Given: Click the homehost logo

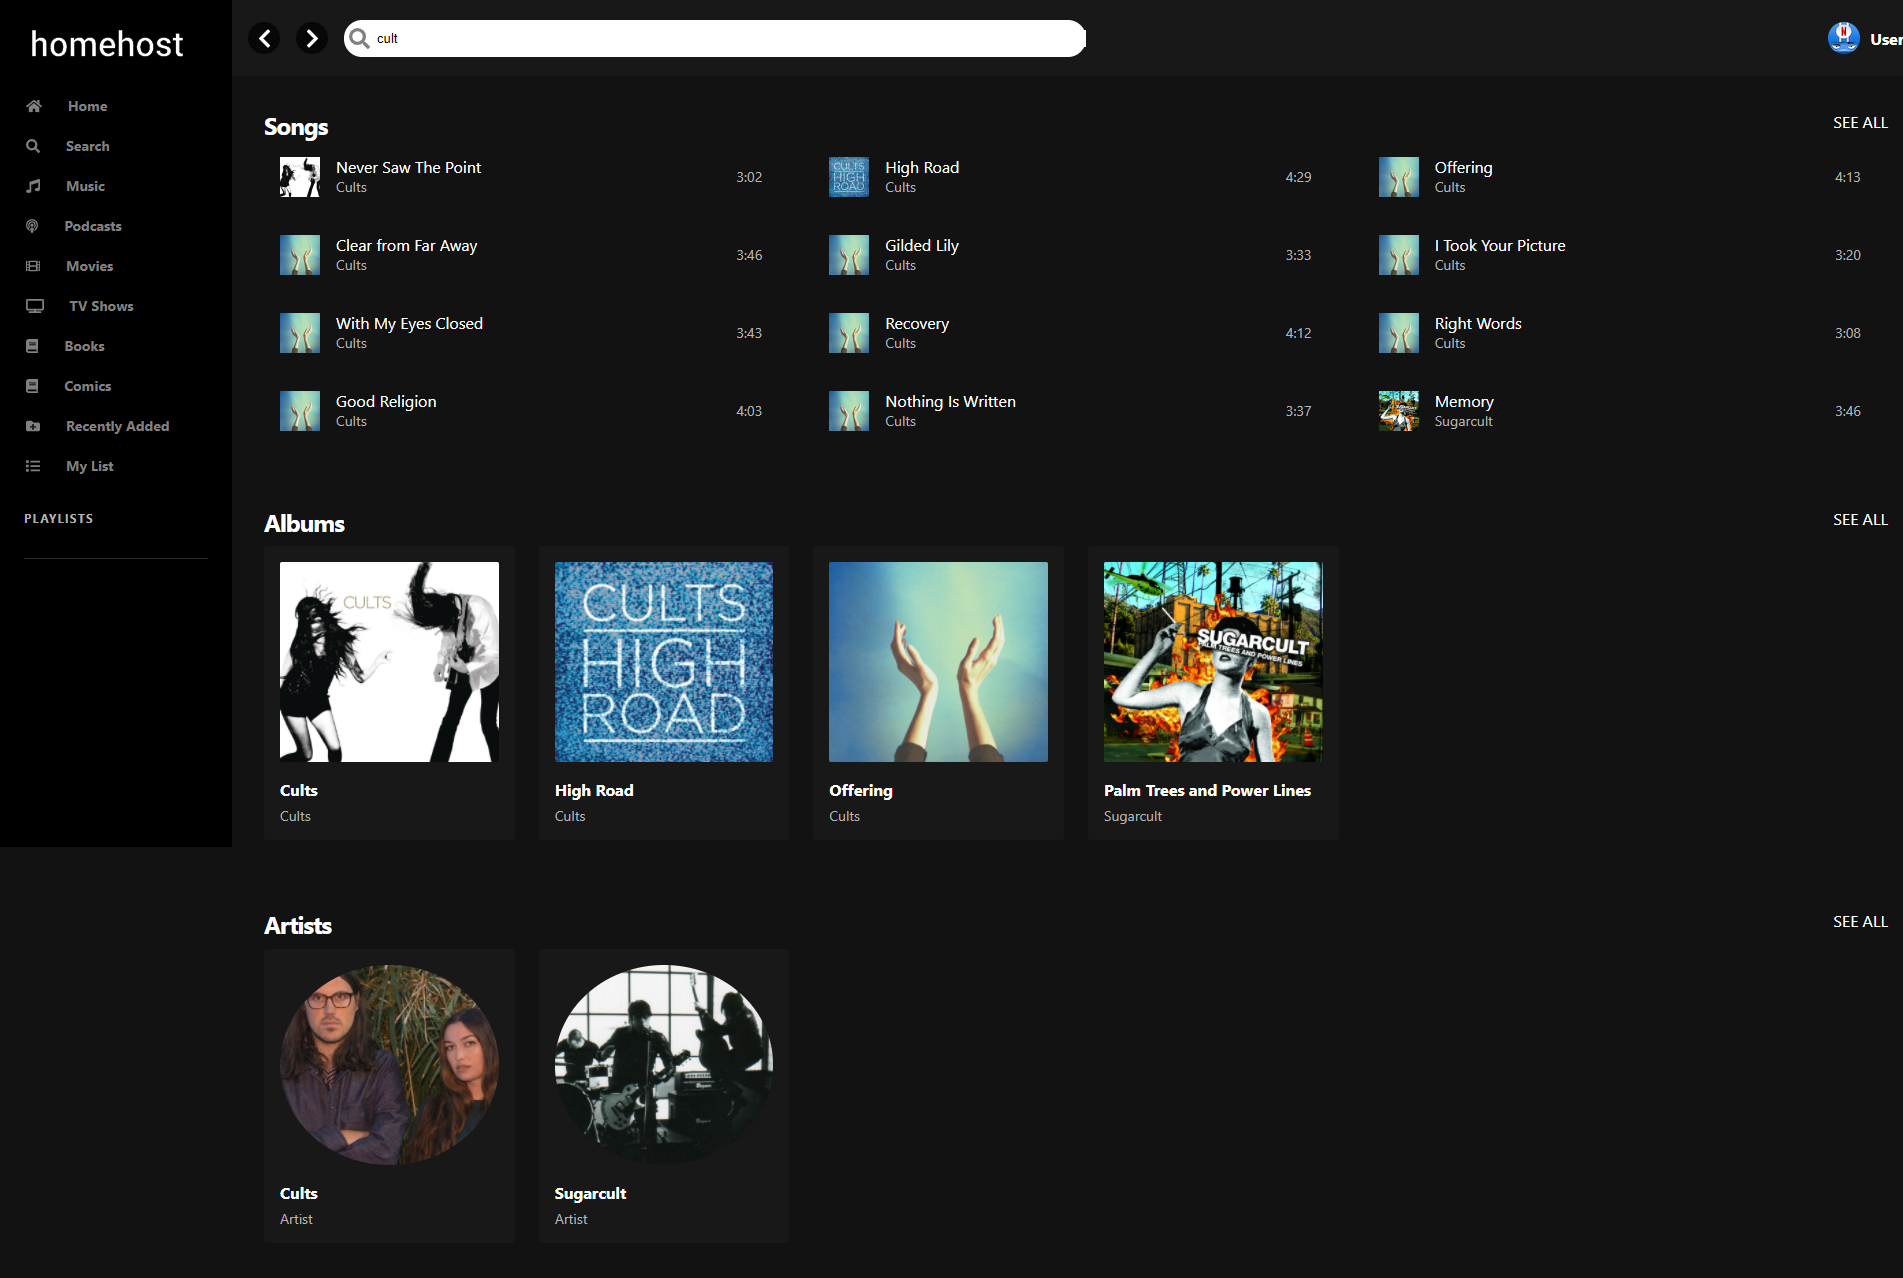Looking at the screenshot, I should coord(107,44).
